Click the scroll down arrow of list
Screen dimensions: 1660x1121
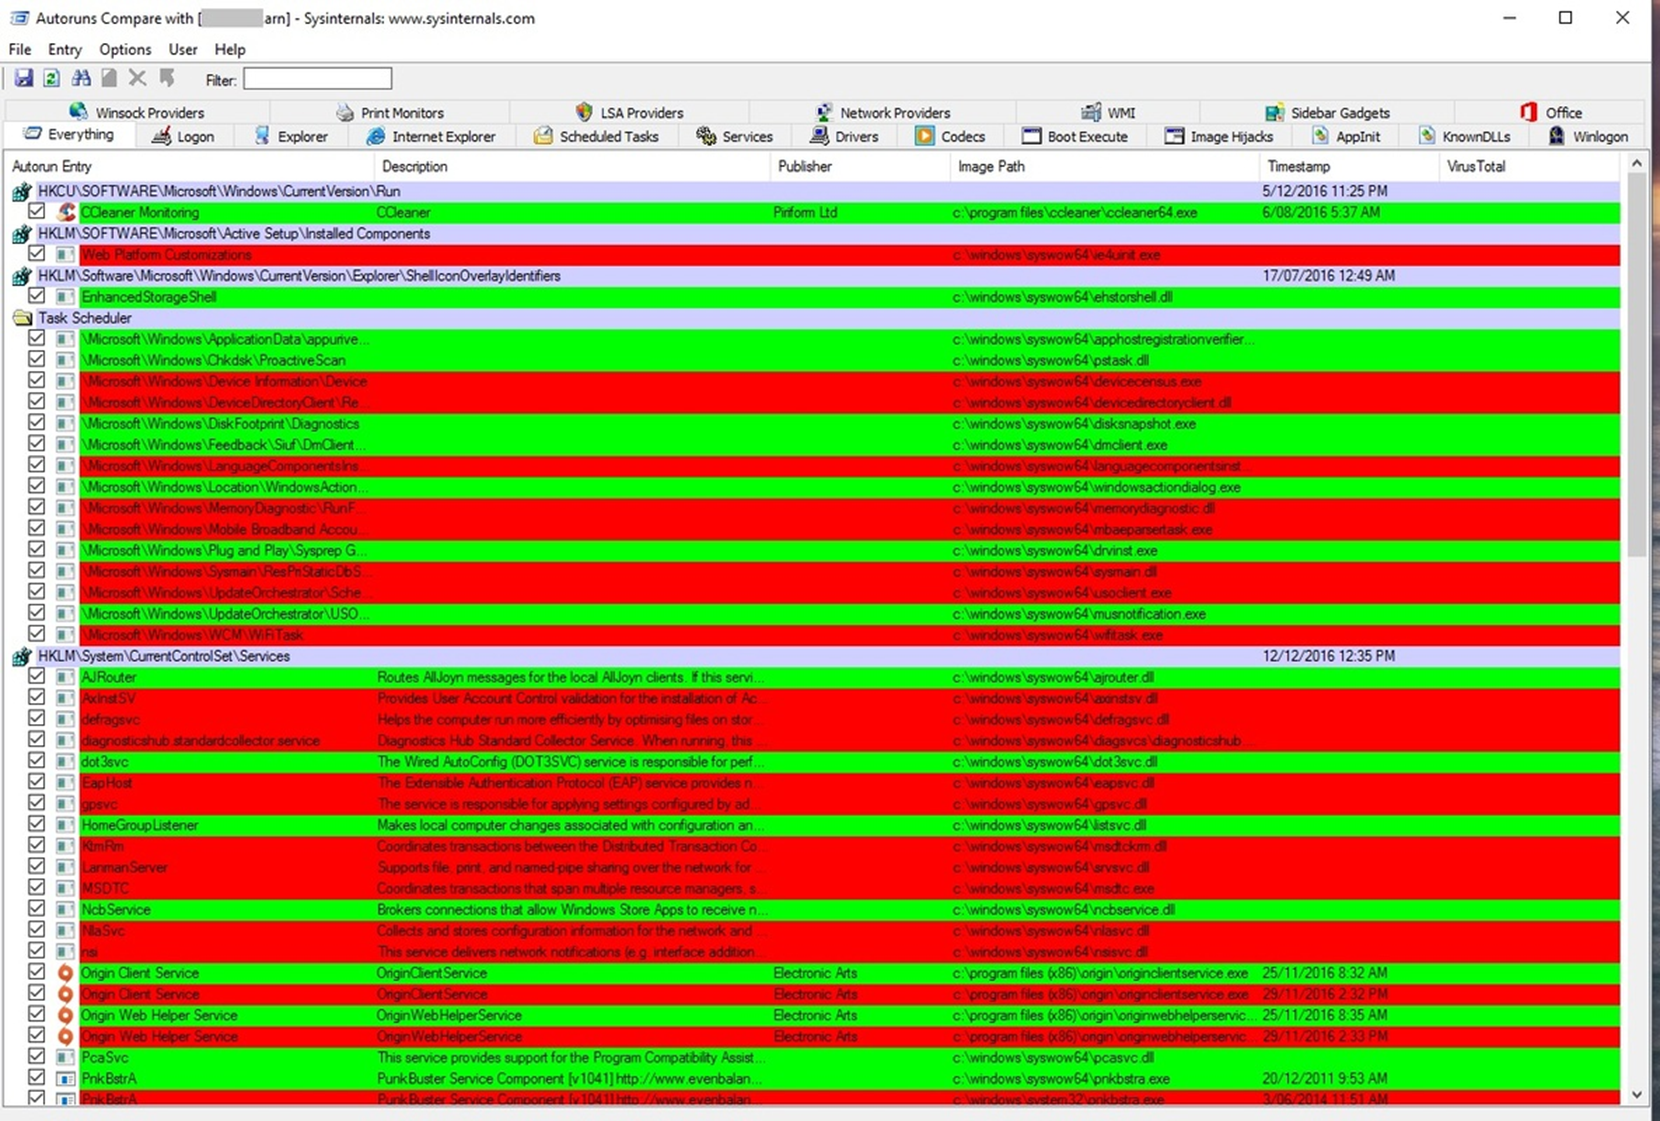[1637, 1095]
